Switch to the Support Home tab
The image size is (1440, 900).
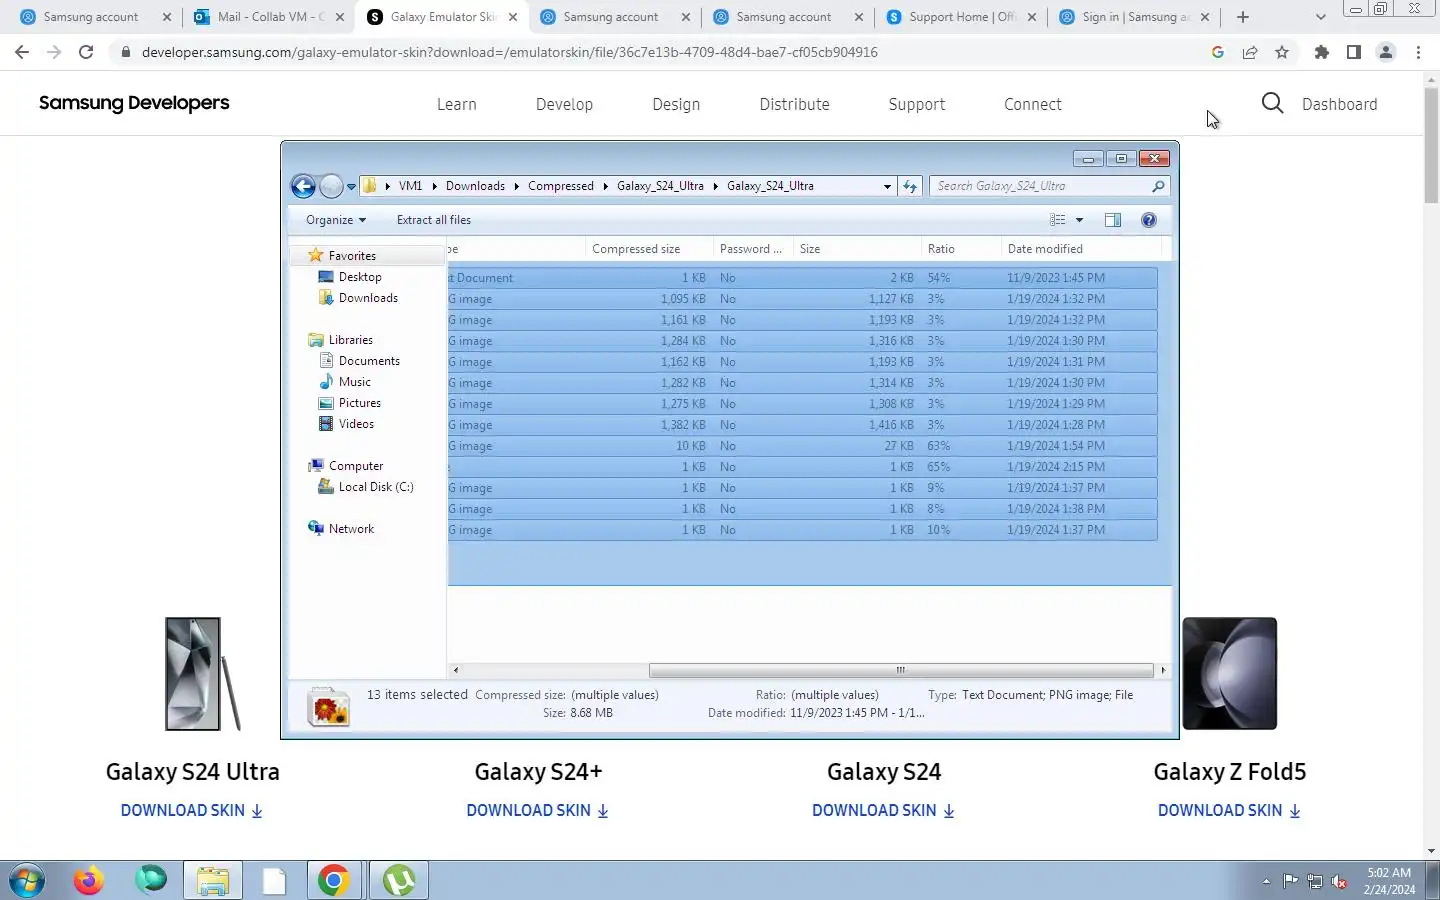point(960,17)
